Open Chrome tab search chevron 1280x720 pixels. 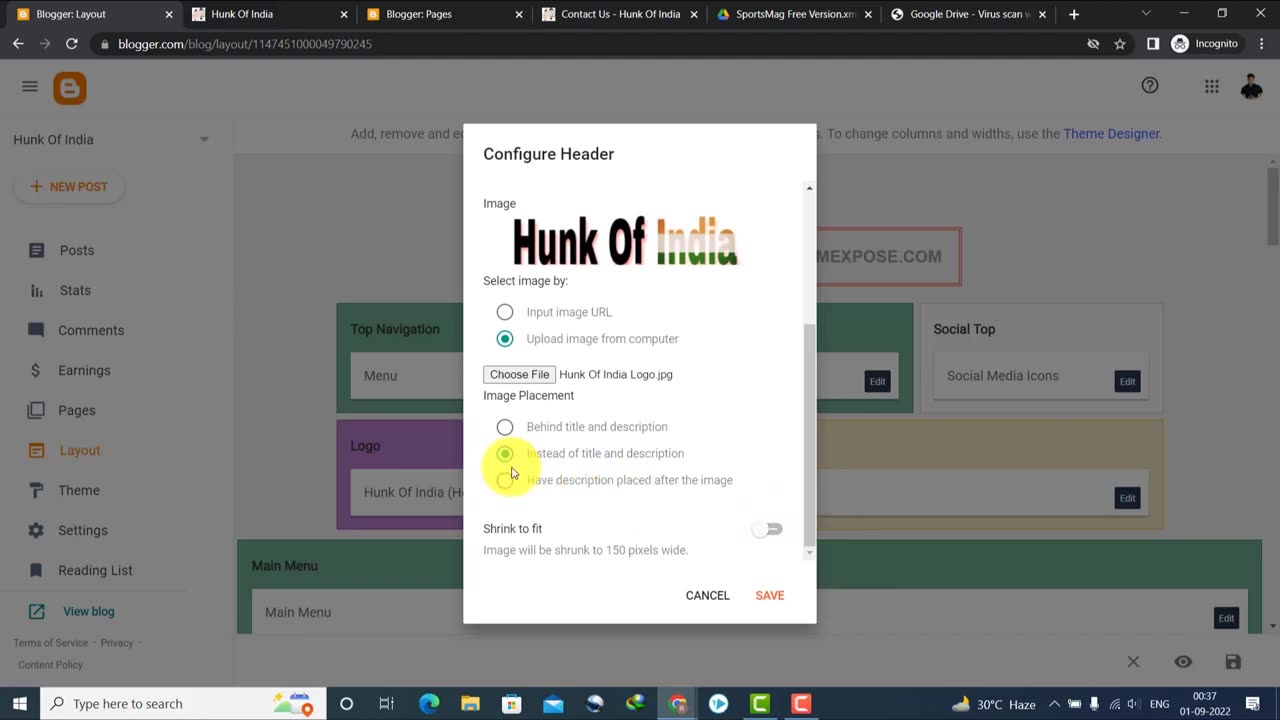point(1146,14)
